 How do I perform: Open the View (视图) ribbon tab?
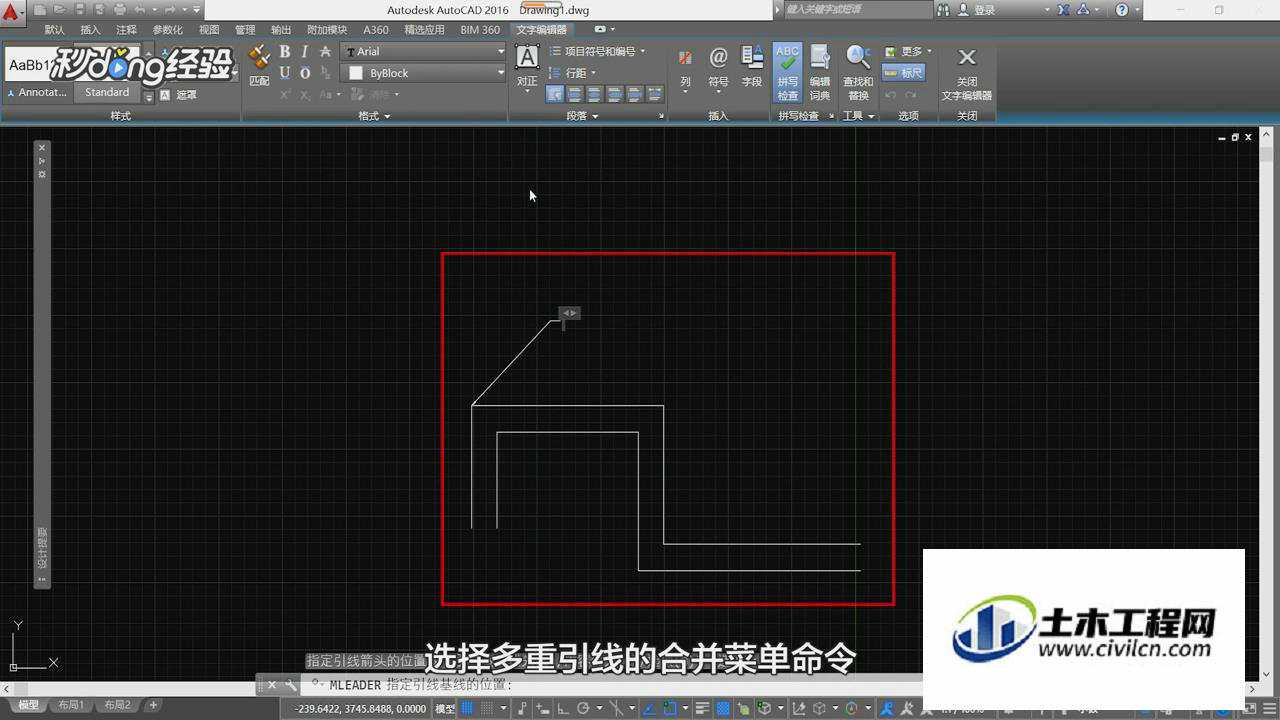pos(209,30)
